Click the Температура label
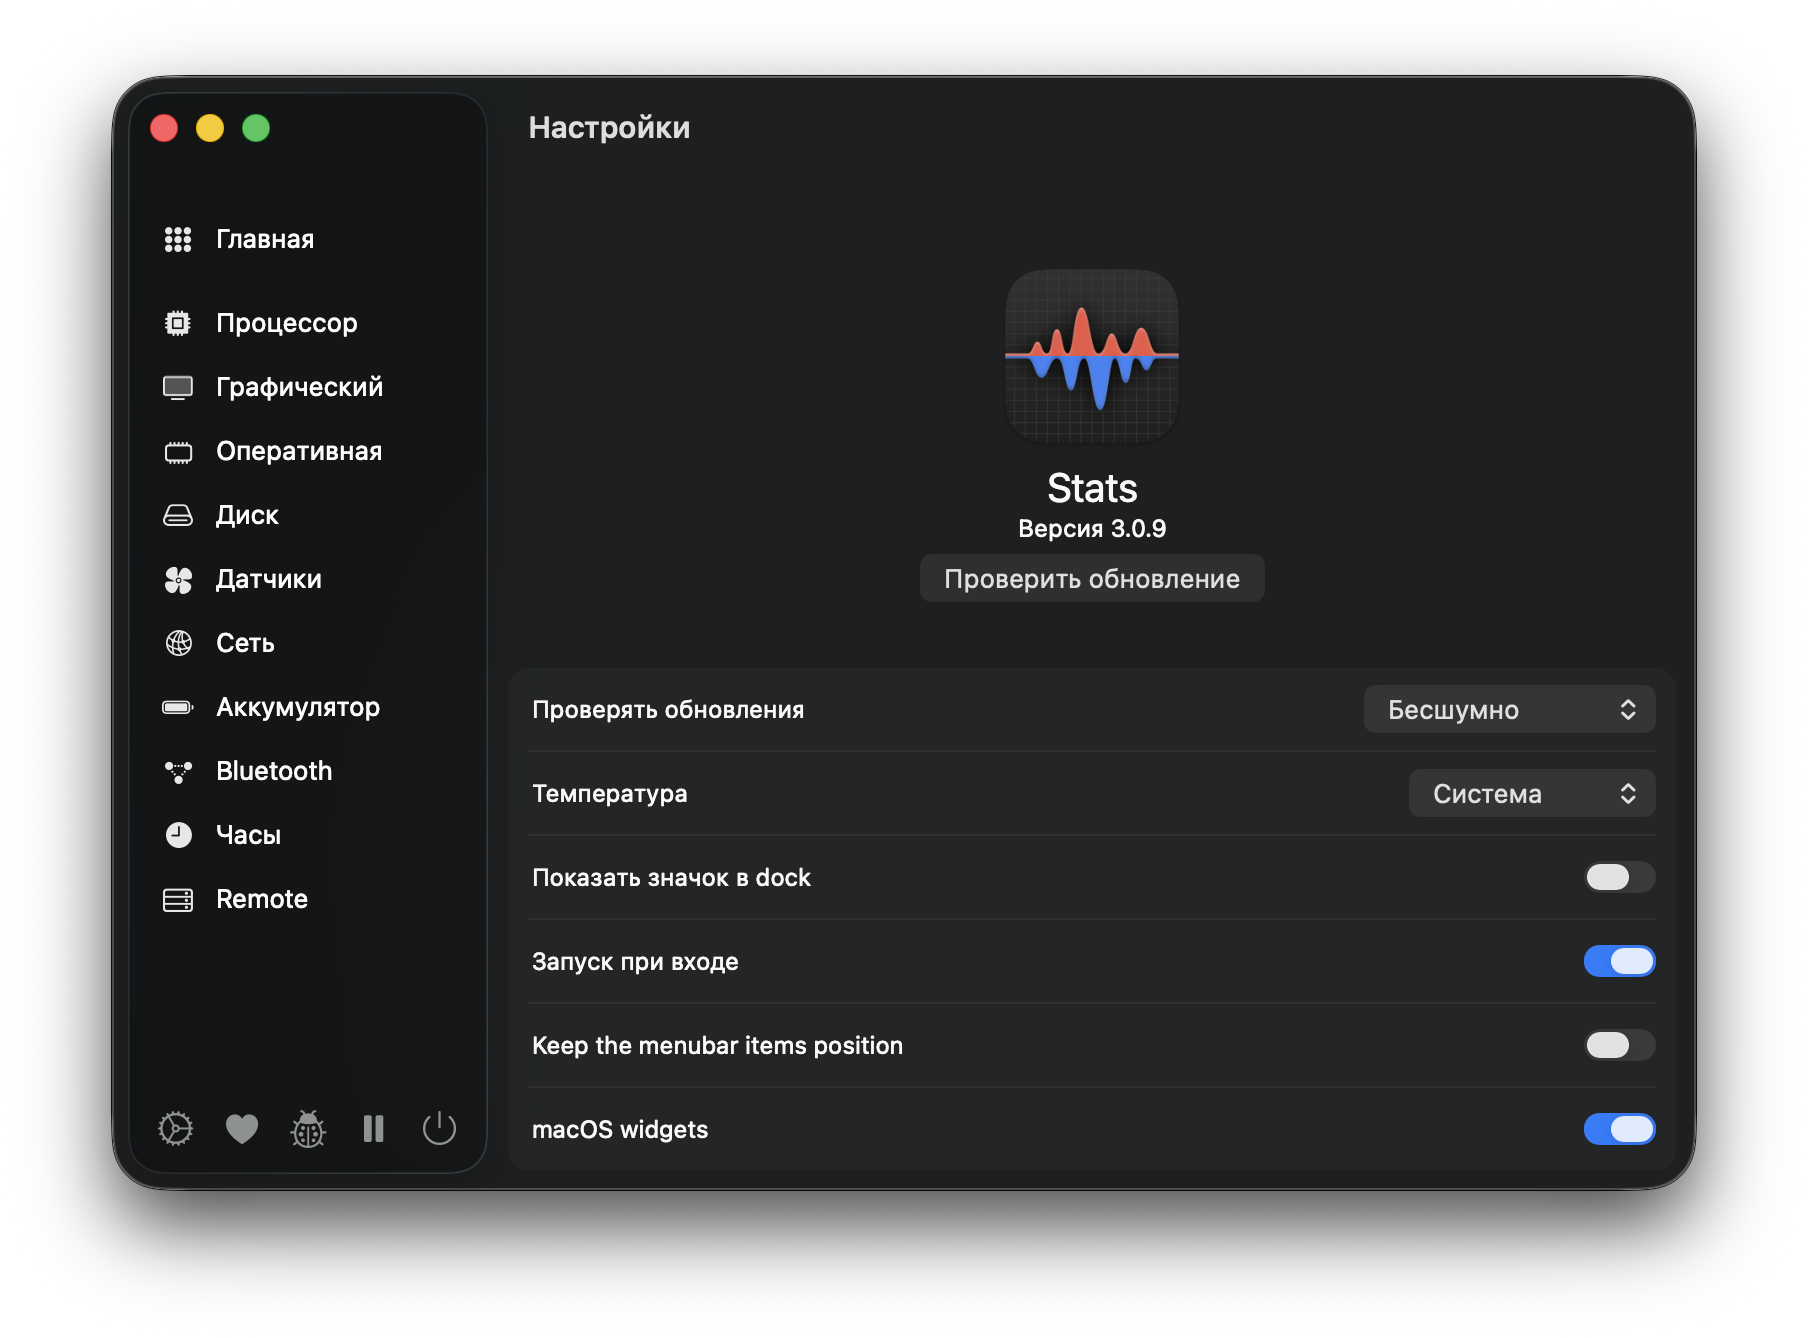The image size is (1808, 1338). point(610,793)
